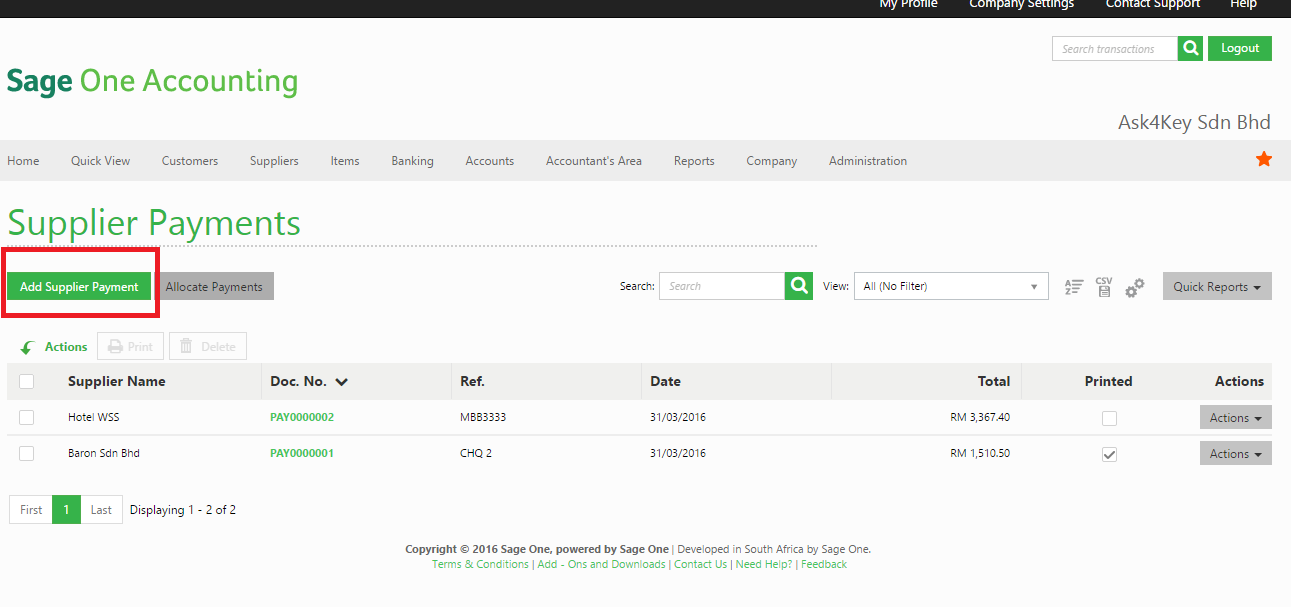The height and width of the screenshot is (607, 1291).
Task: Open the View filter dropdown
Action: point(951,286)
